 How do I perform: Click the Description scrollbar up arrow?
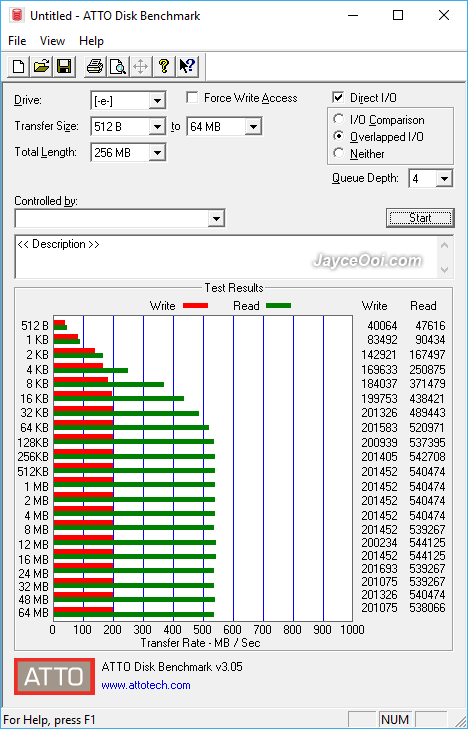pos(444,245)
